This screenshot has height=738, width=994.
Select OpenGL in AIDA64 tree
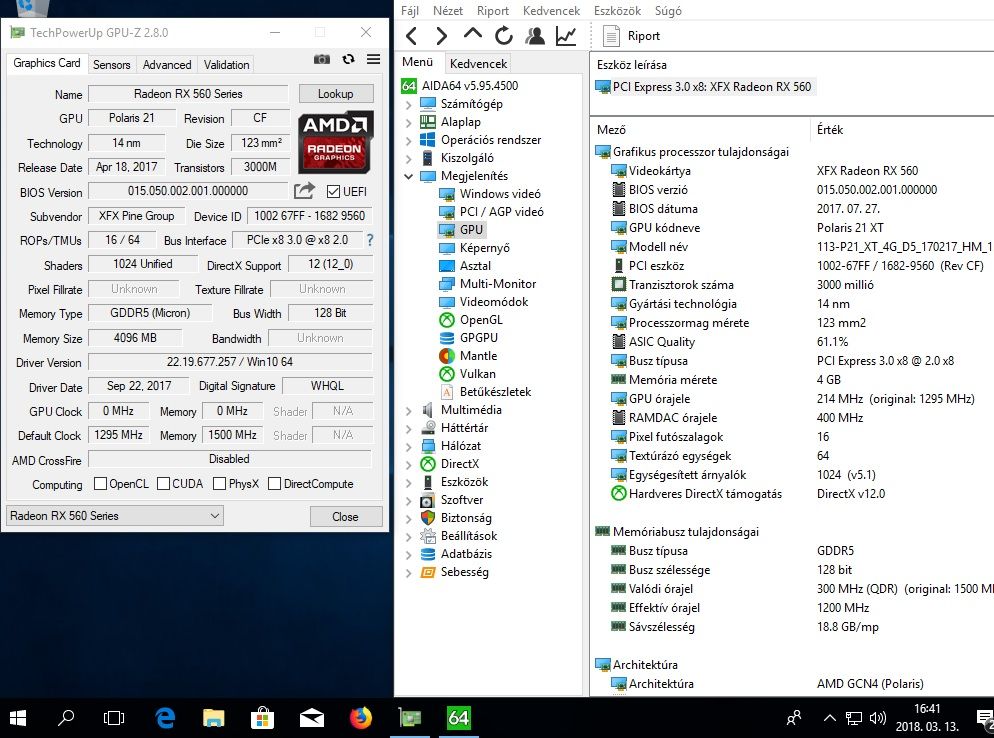click(x=481, y=320)
